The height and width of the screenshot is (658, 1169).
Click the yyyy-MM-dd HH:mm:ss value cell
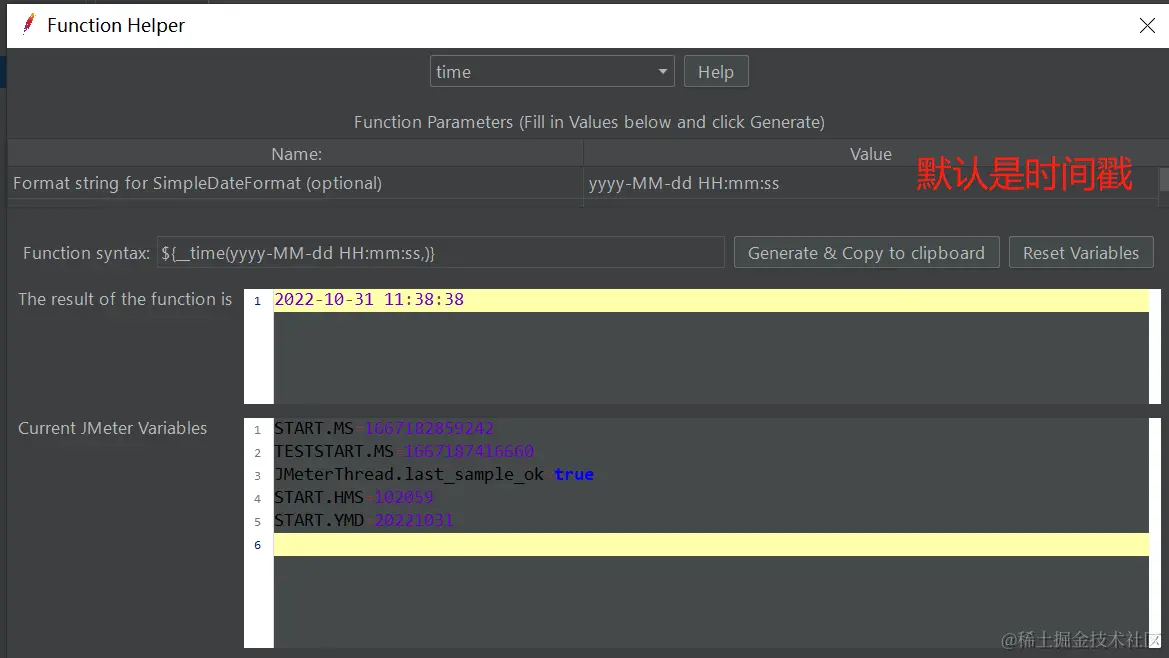[684, 183]
